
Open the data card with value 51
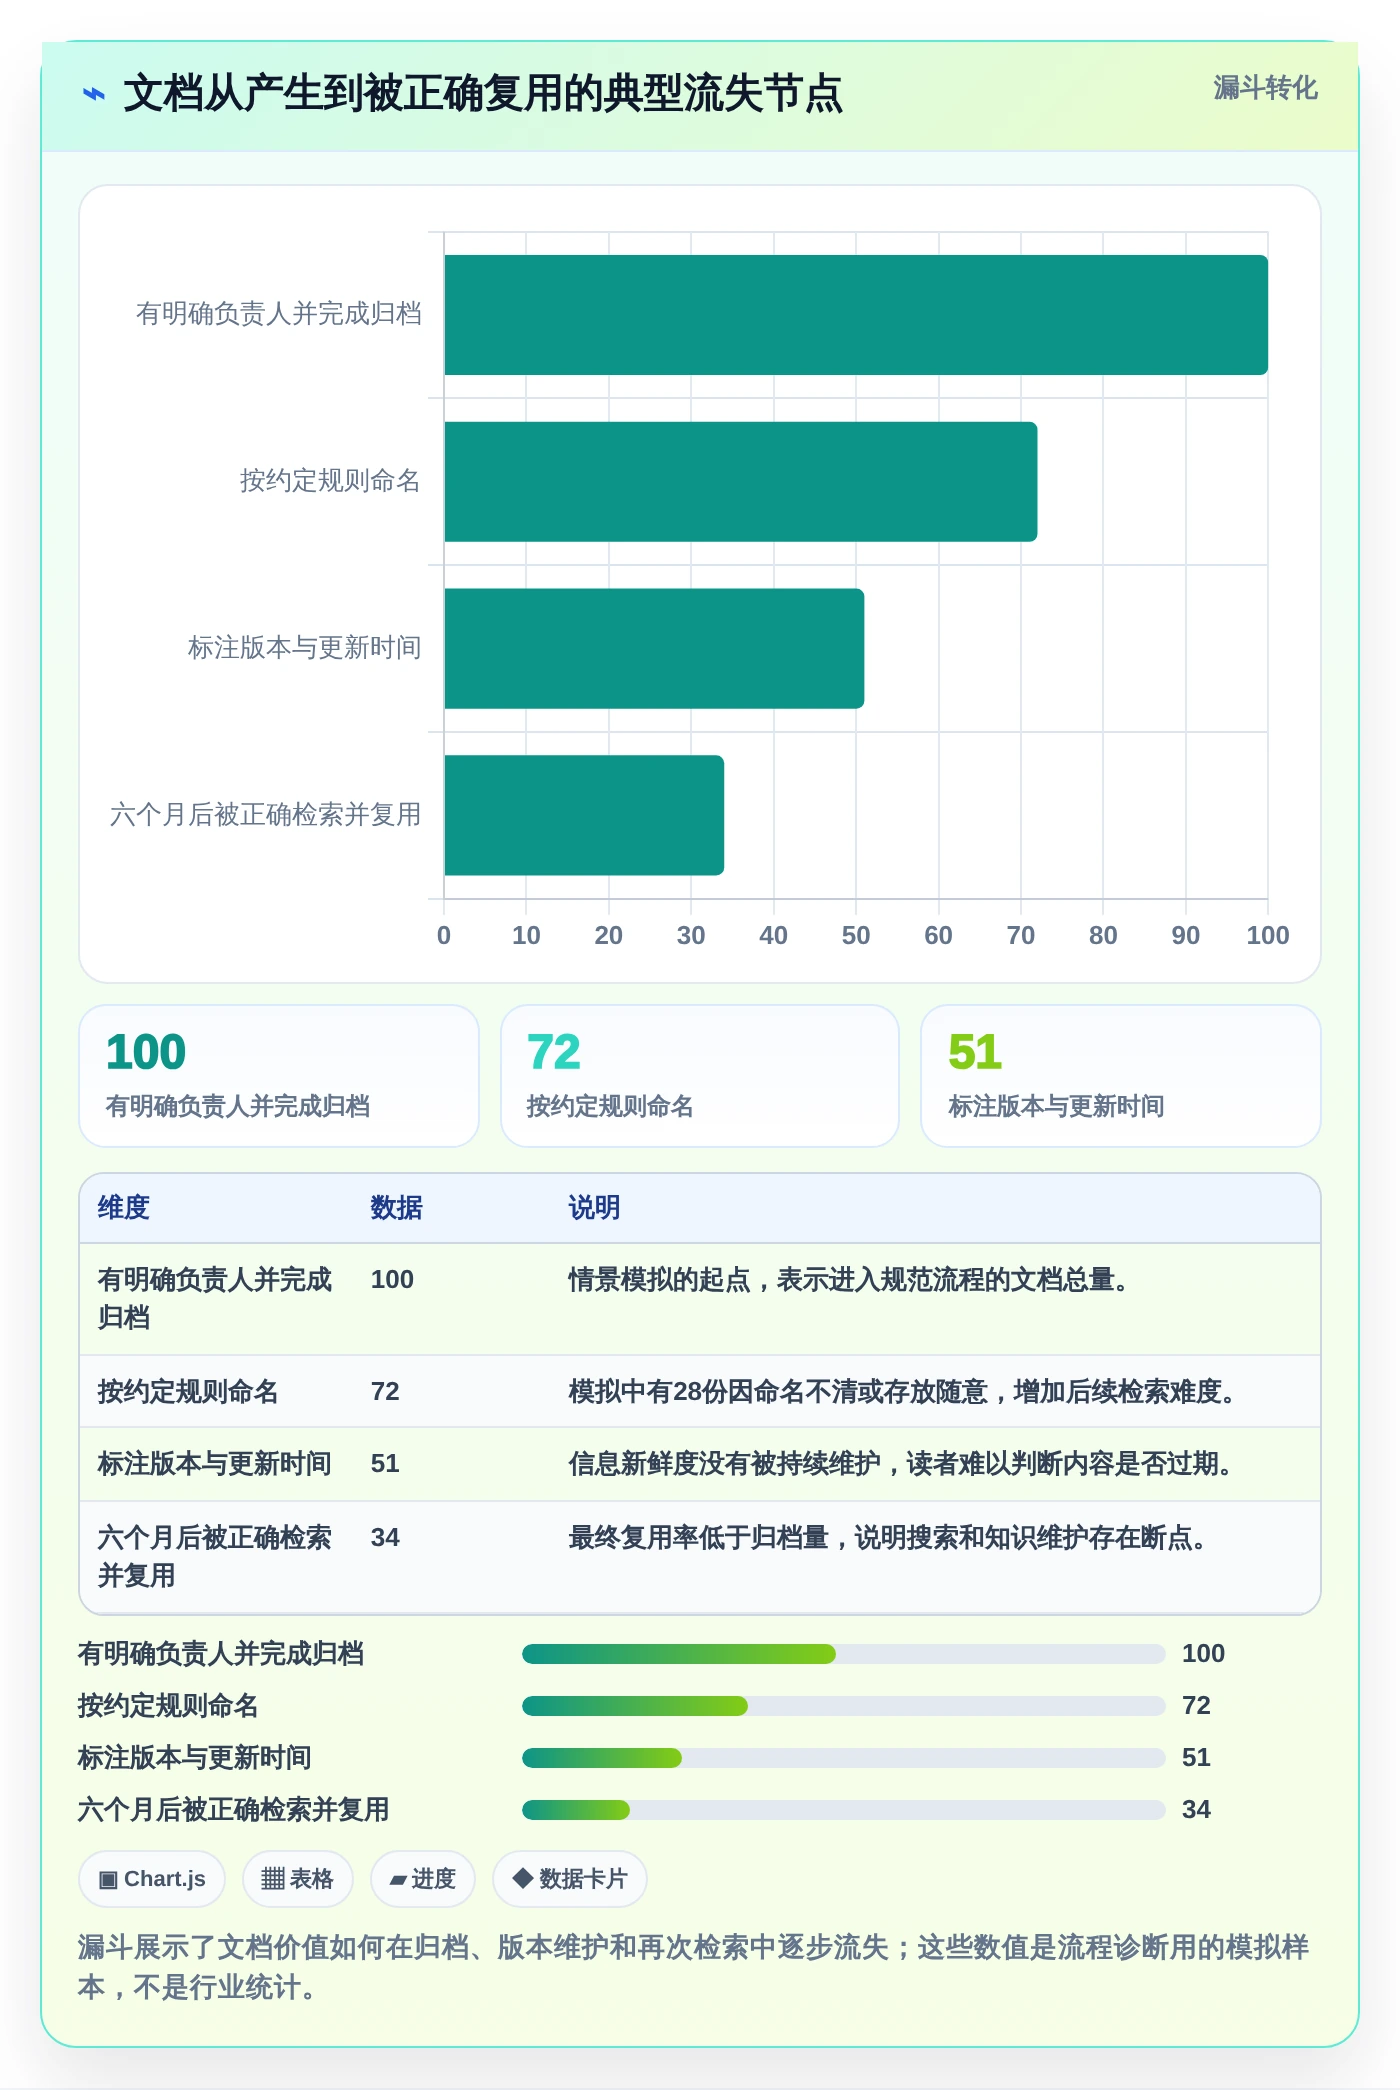(x=1121, y=1076)
